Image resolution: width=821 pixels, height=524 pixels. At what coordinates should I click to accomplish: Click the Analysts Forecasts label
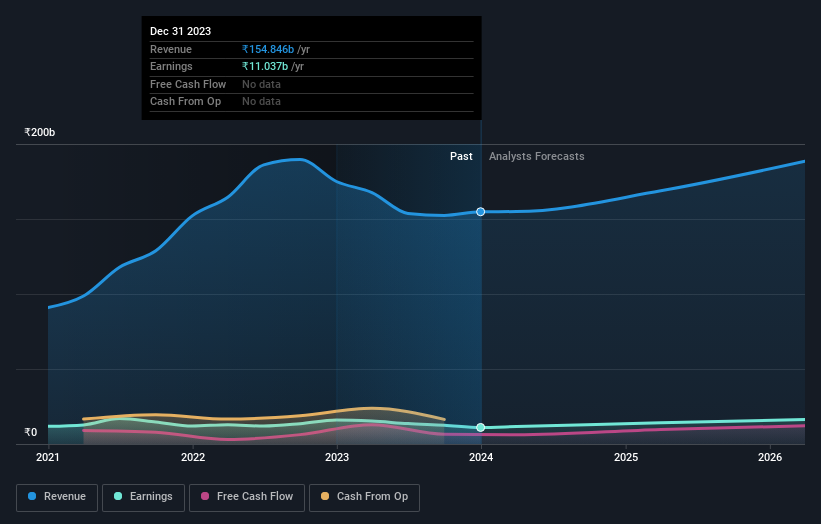tap(537, 156)
